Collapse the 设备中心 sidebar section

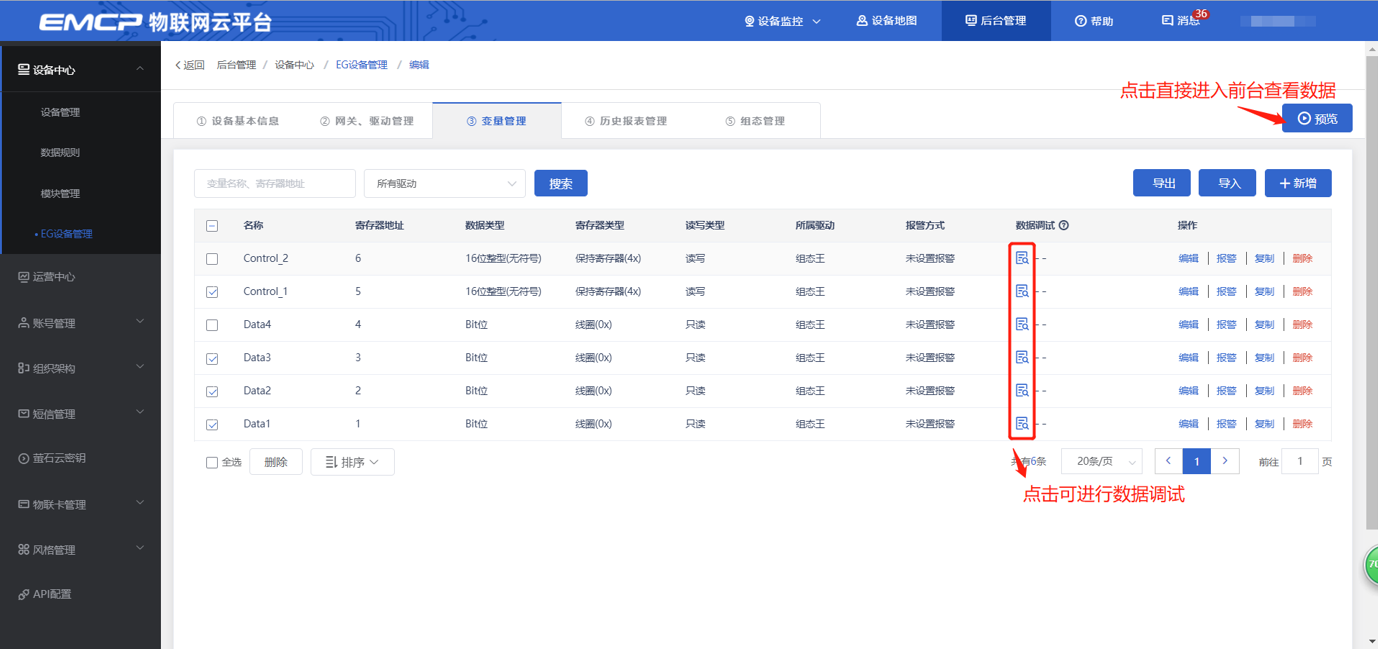coord(140,69)
